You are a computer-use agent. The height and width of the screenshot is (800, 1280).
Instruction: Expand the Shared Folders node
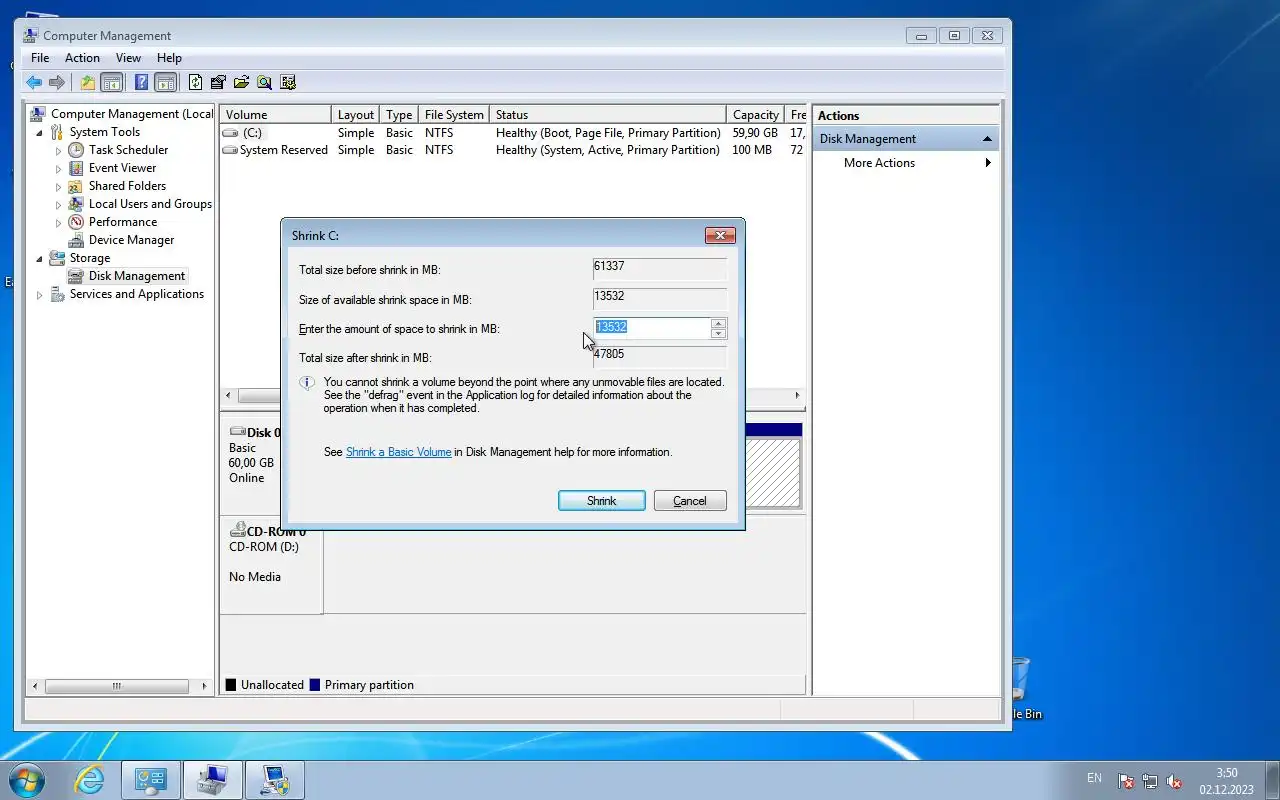[58, 186]
